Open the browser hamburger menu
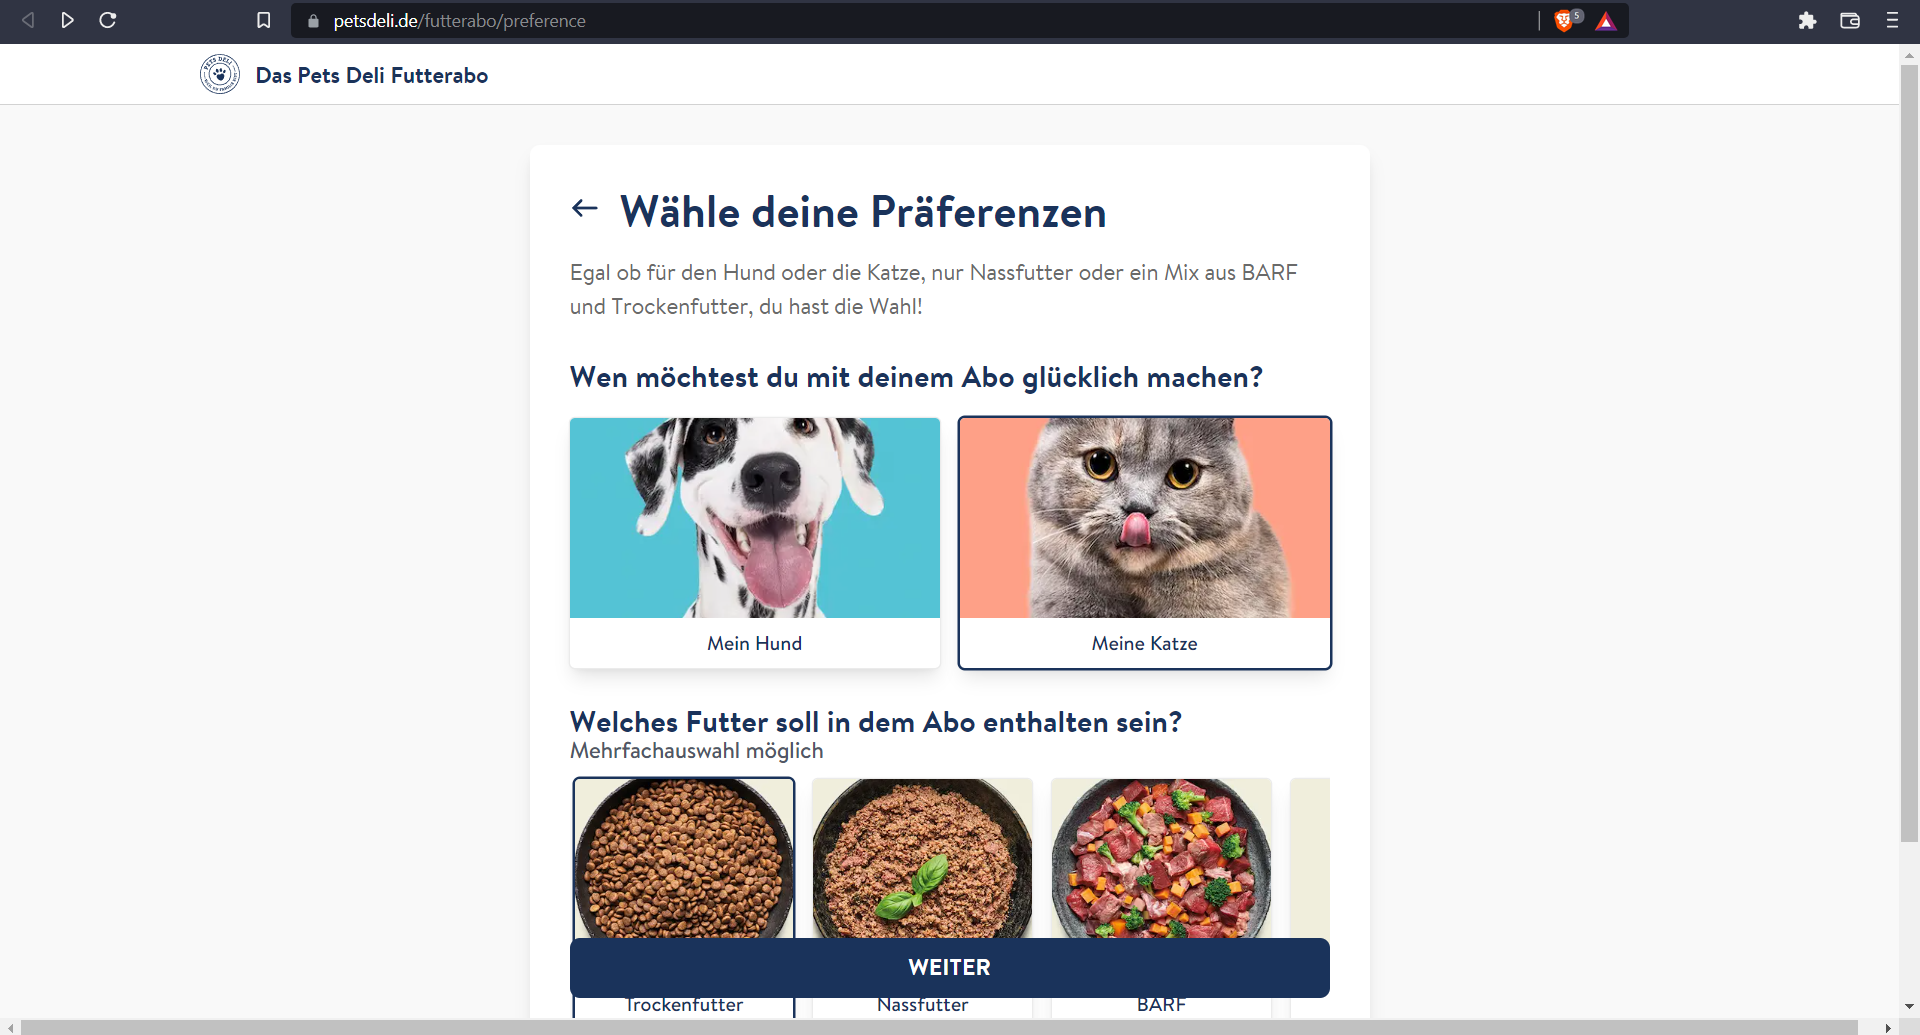Image resolution: width=1920 pixels, height=1035 pixels. [1892, 20]
